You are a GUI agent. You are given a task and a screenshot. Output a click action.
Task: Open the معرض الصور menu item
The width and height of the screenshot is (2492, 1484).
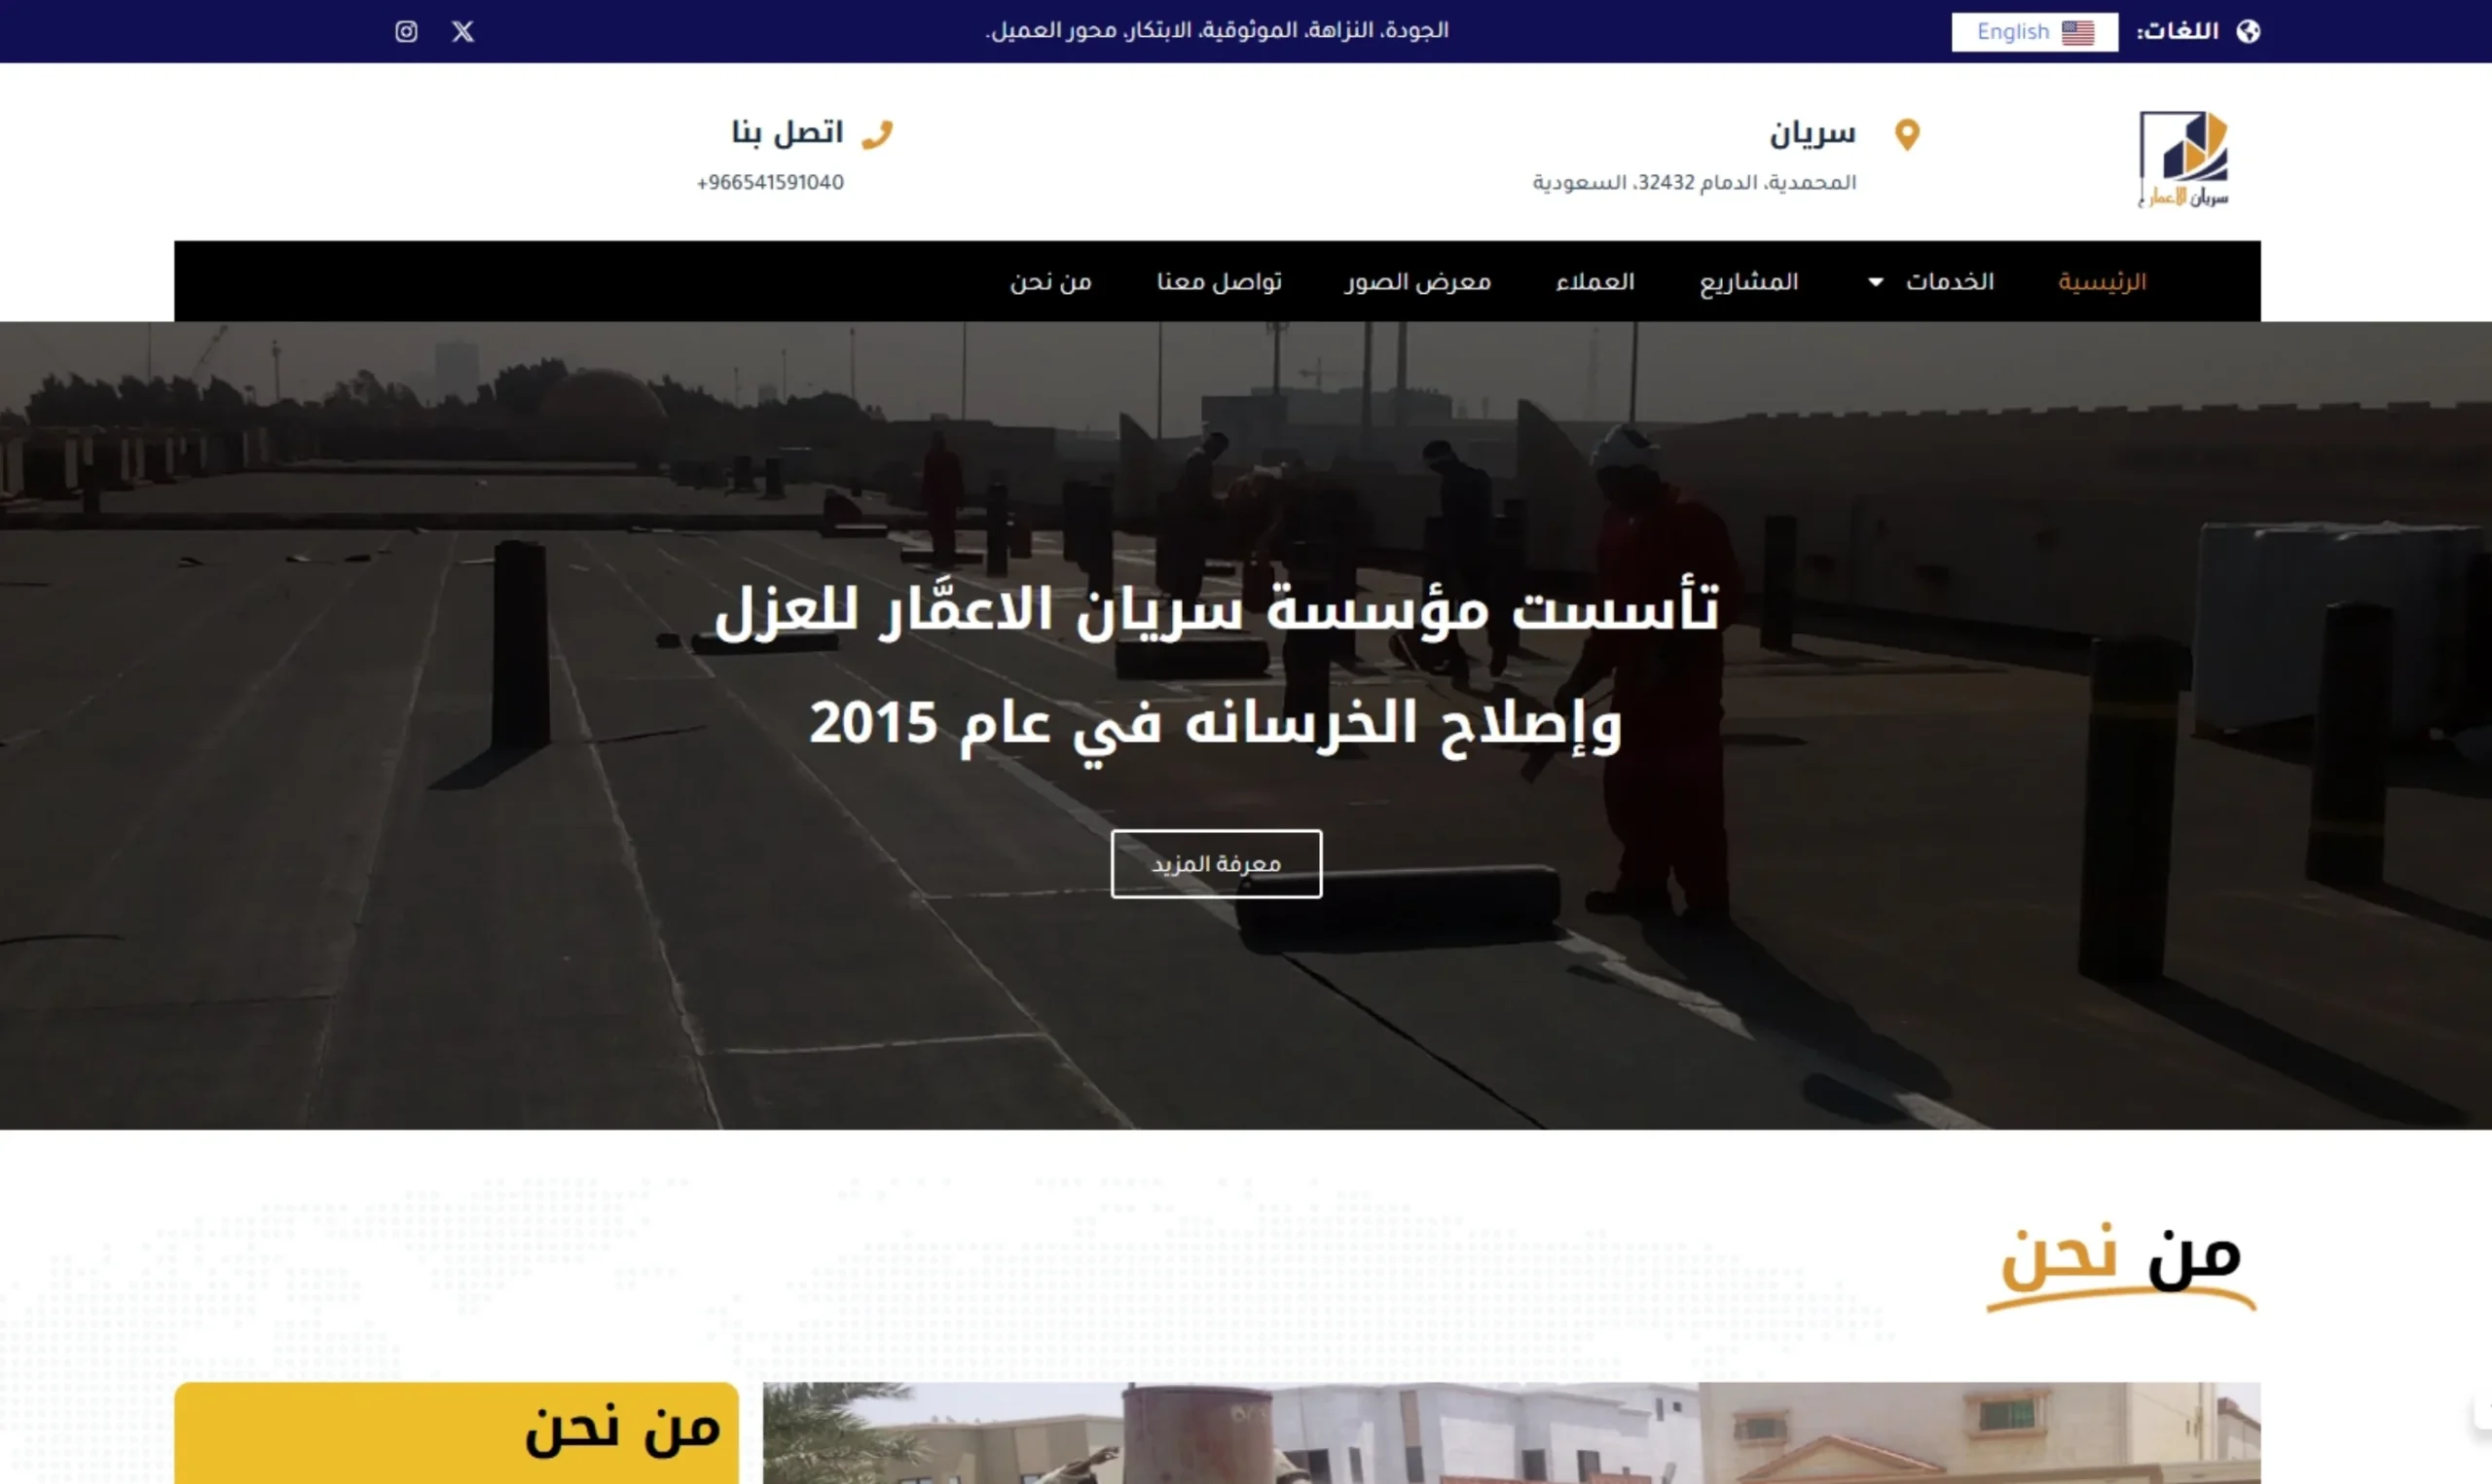1418,282
